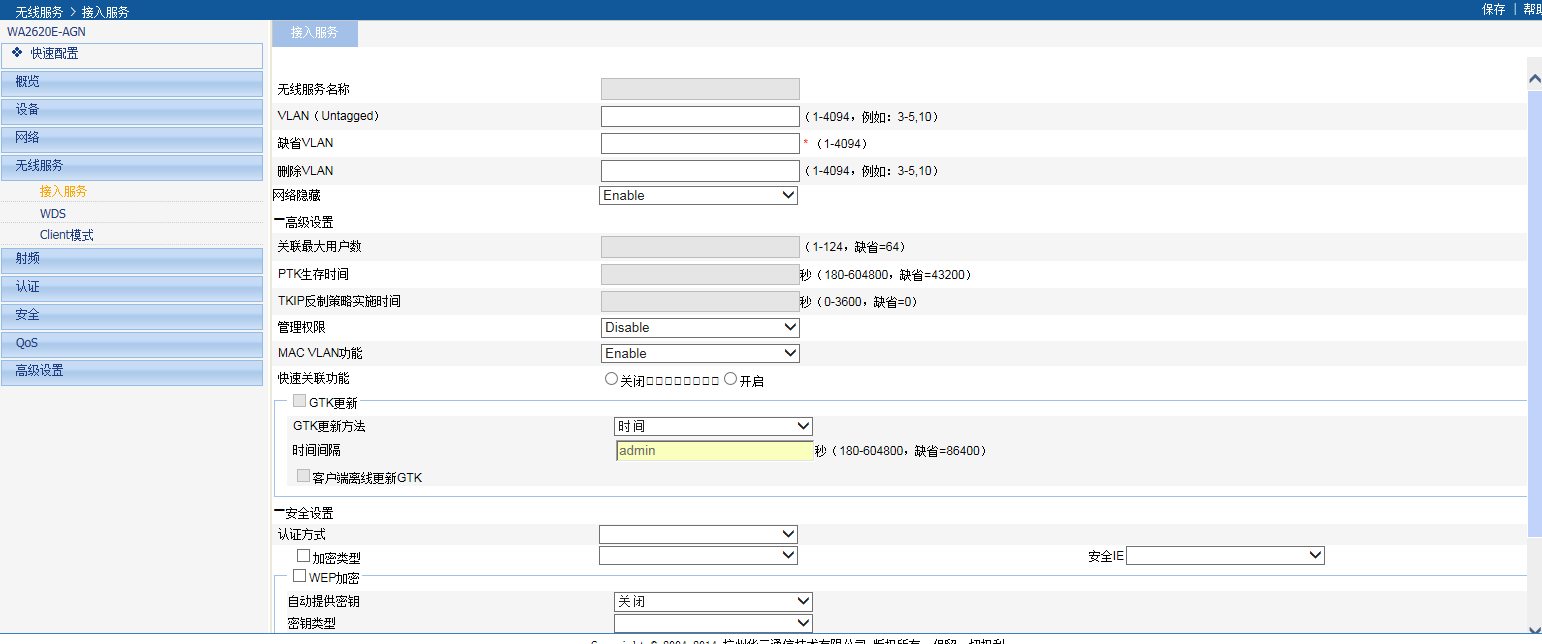Expand the 高级设置 sidebar section
The height and width of the screenshot is (644, 1542).
coord(132,372)
